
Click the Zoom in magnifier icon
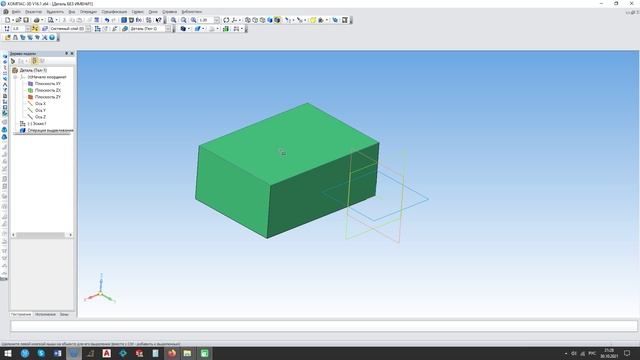(x=173, y=20)
